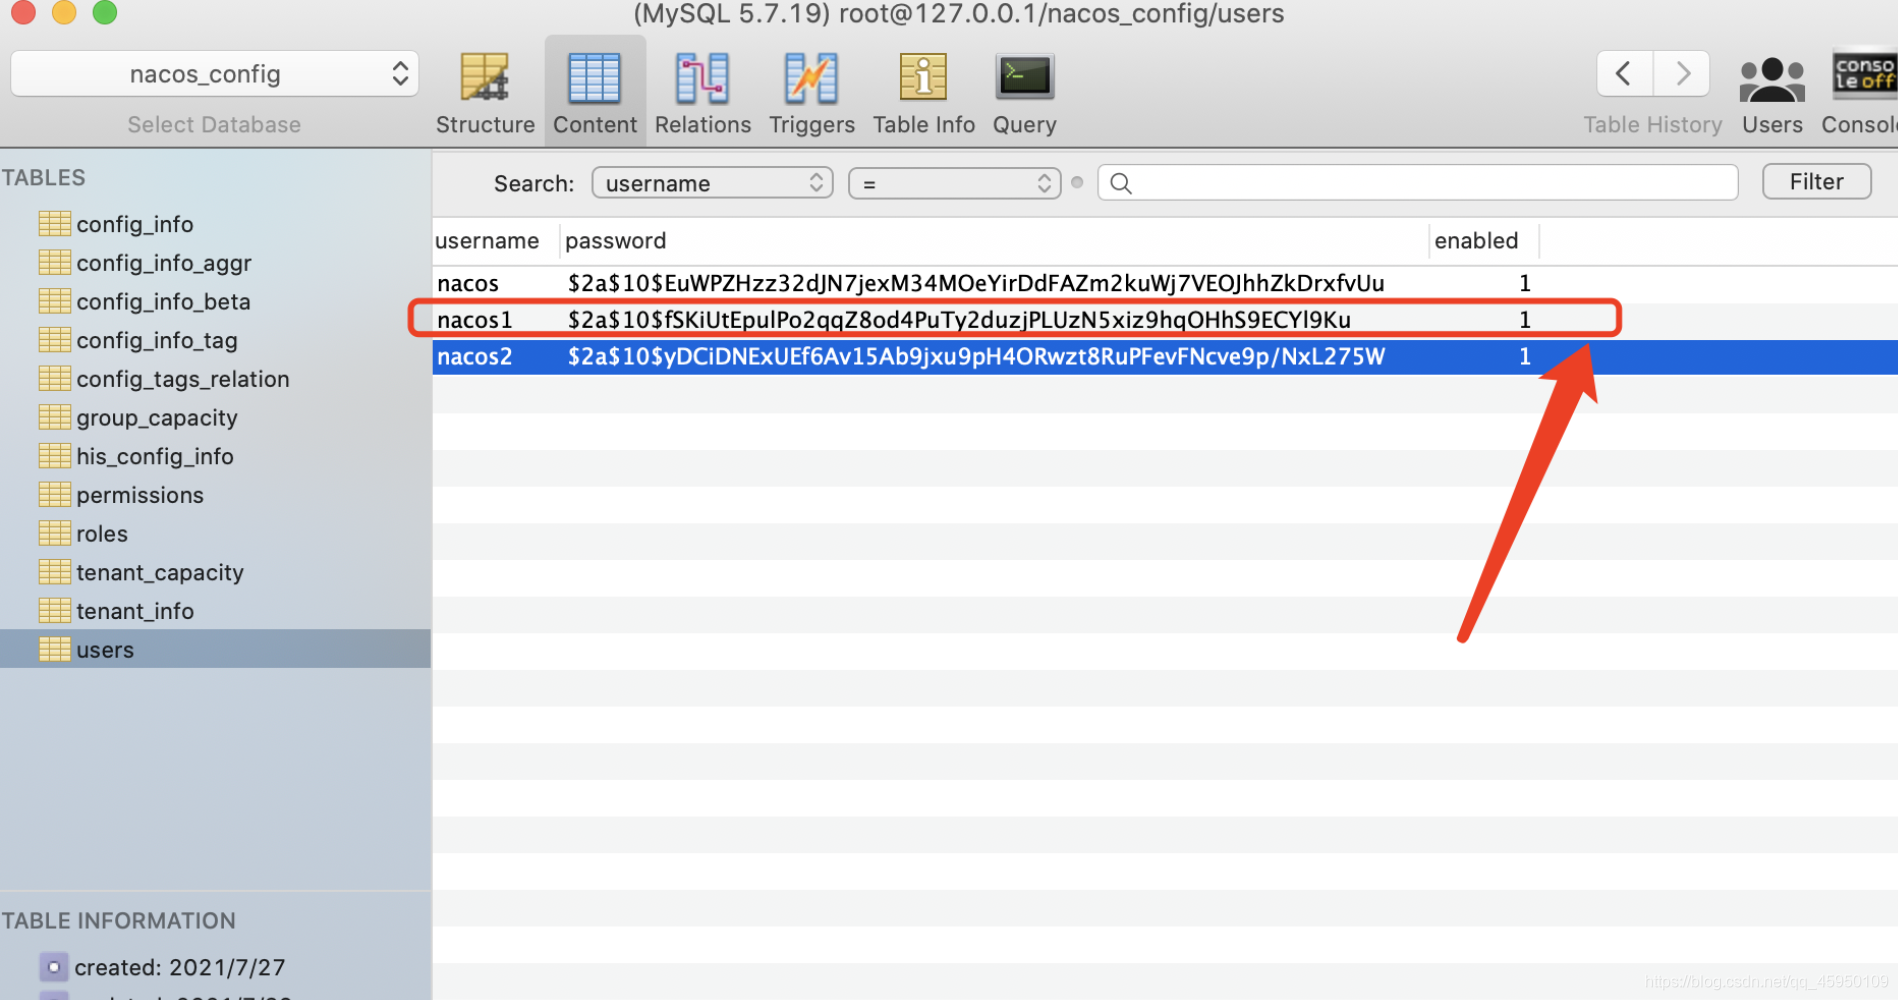The width and height of the screenshot is (1898, 1000).
Task: Select the nacos1 username cell
Action: coord(475,320)
